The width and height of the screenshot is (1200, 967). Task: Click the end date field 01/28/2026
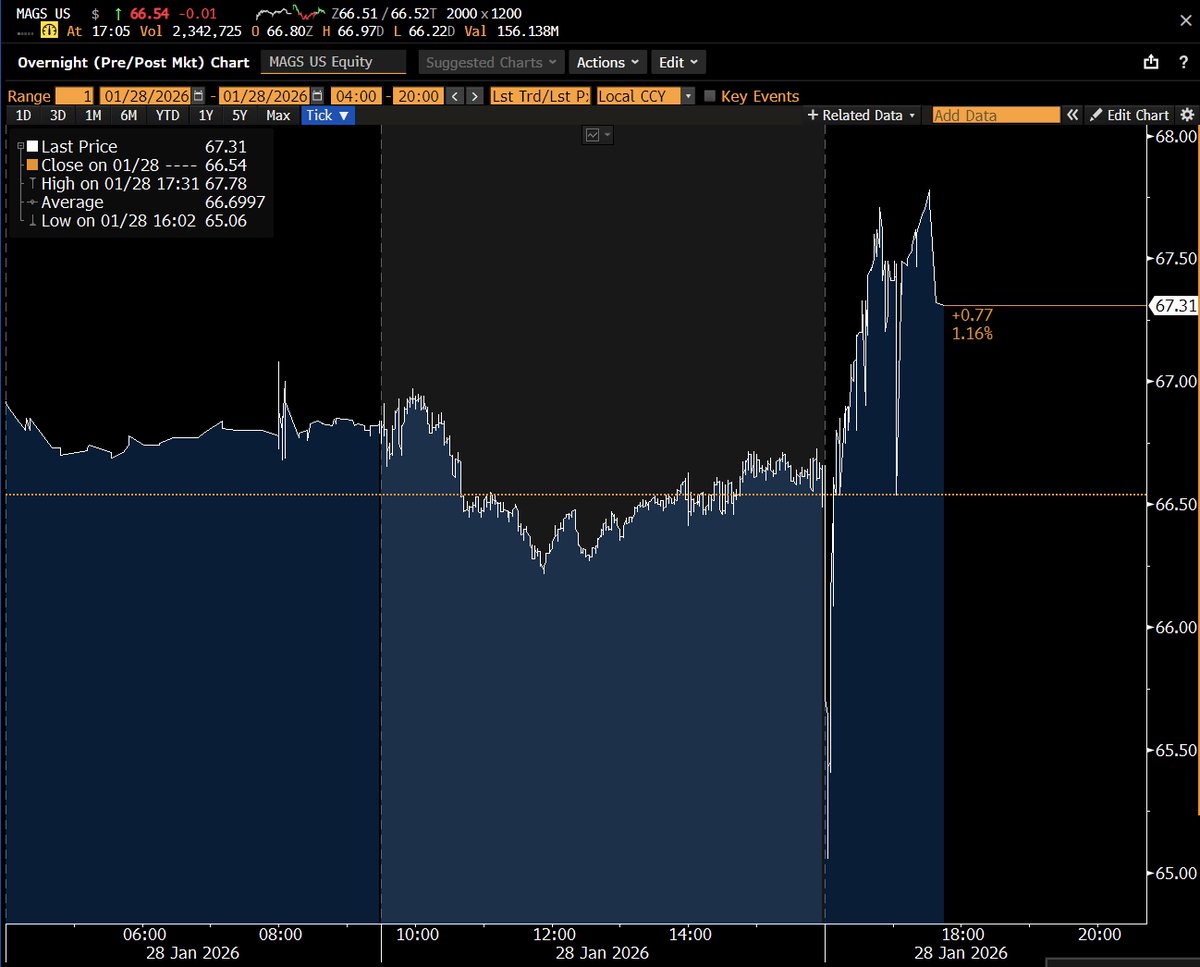[x=265, y=96]
